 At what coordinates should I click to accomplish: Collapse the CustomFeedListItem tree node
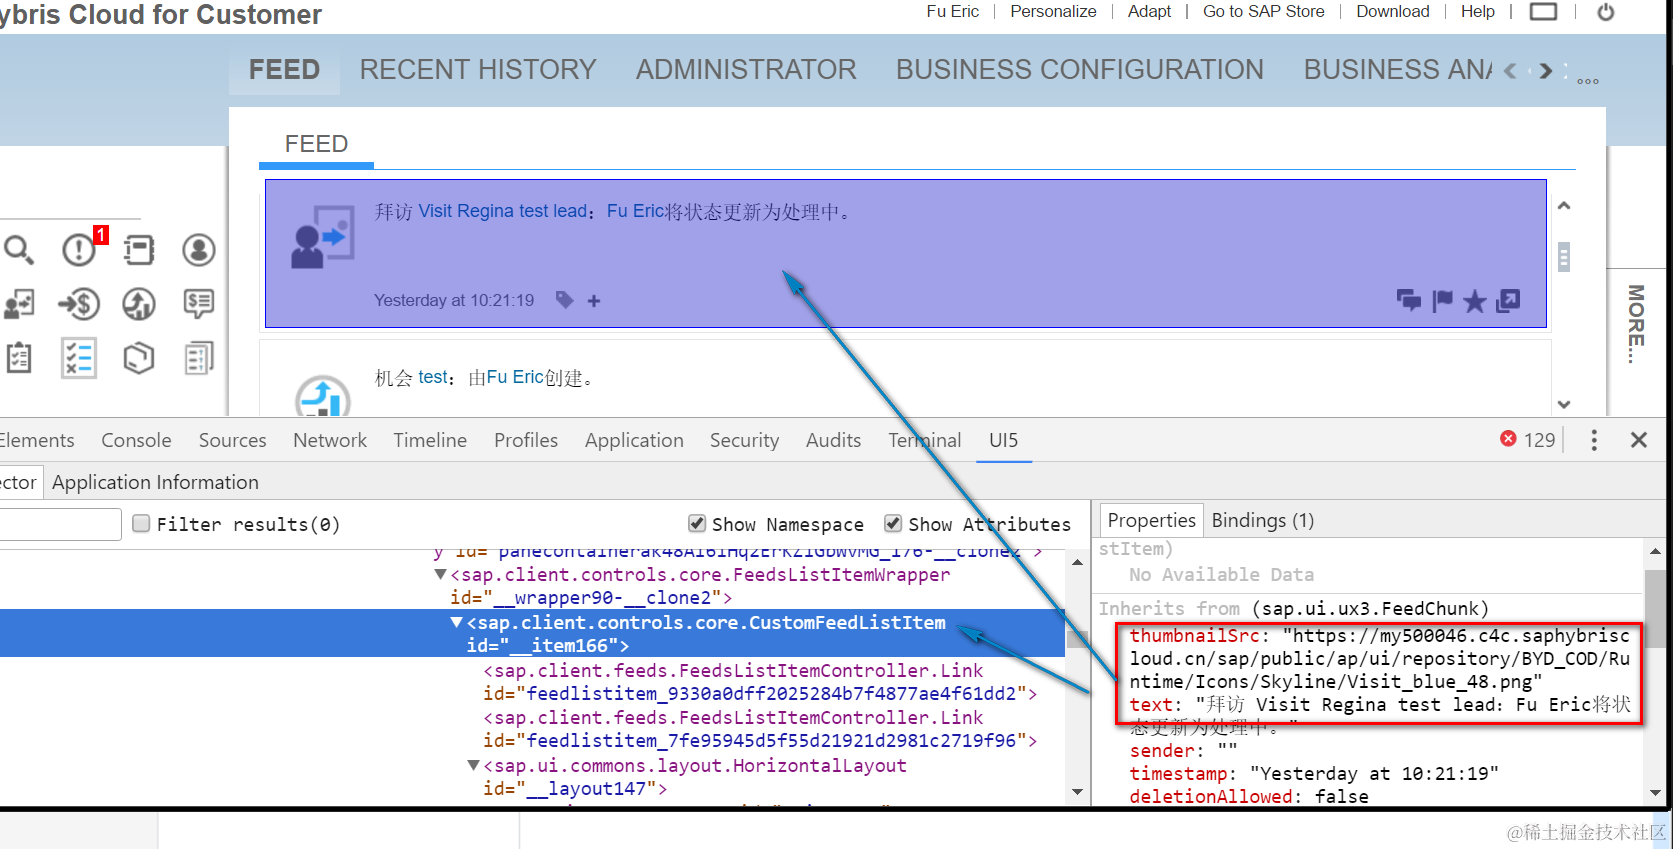click(457, 622)
